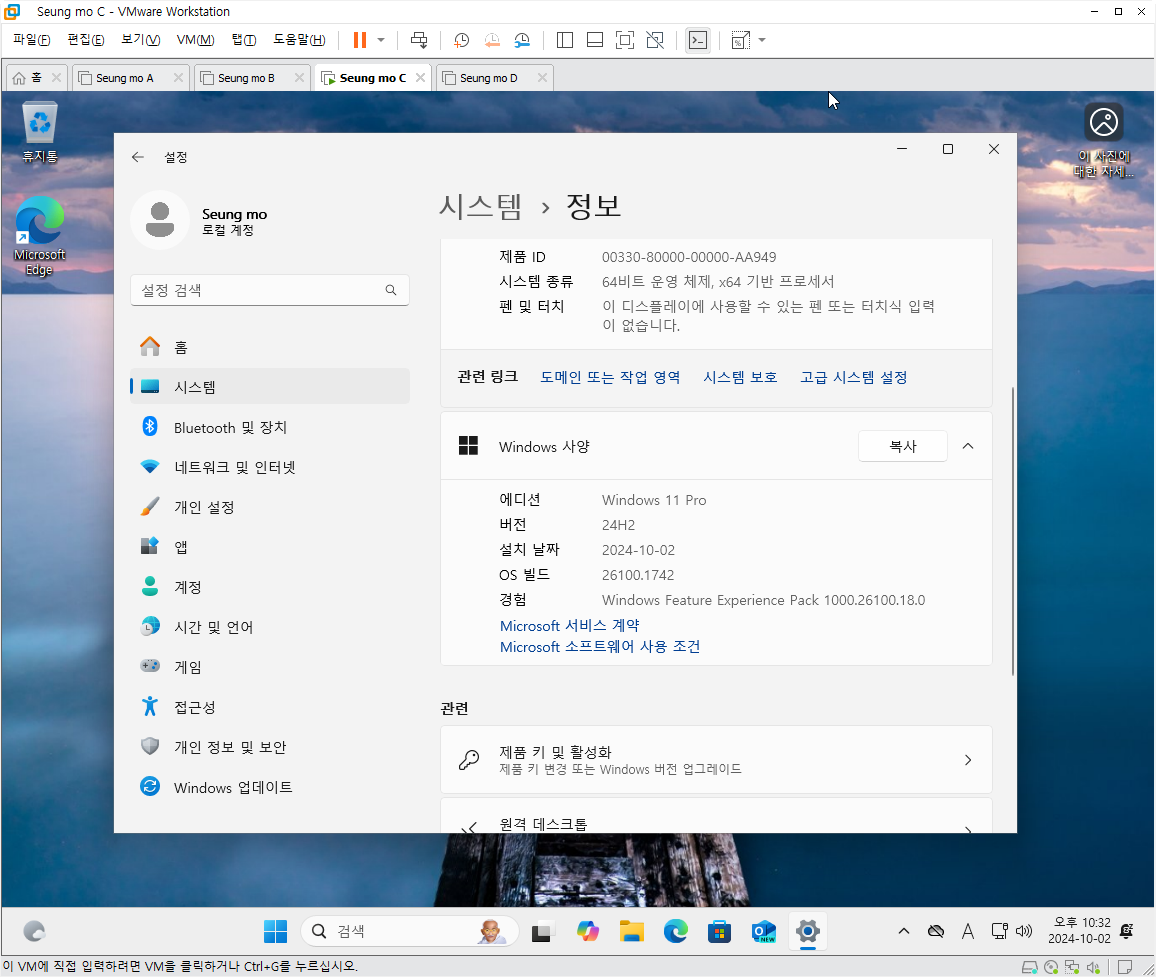Open Windows 업데이트 in the sidebar

[270, 787]
